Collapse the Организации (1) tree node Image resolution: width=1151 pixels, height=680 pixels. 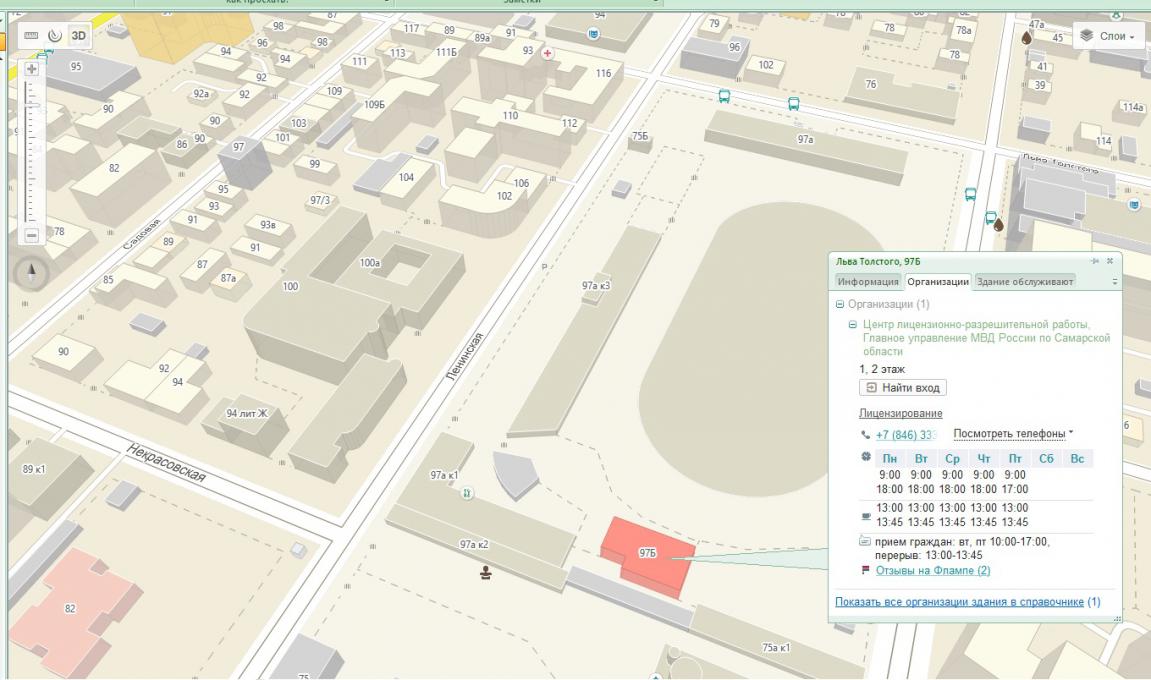tap(839, 304)
